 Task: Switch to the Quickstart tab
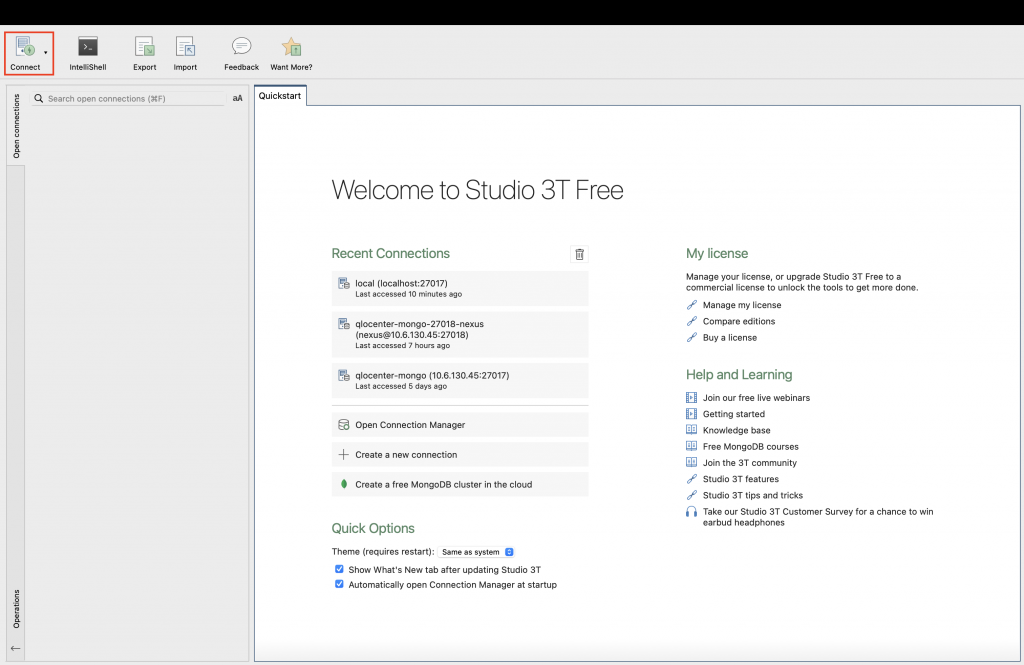point(280,95)
